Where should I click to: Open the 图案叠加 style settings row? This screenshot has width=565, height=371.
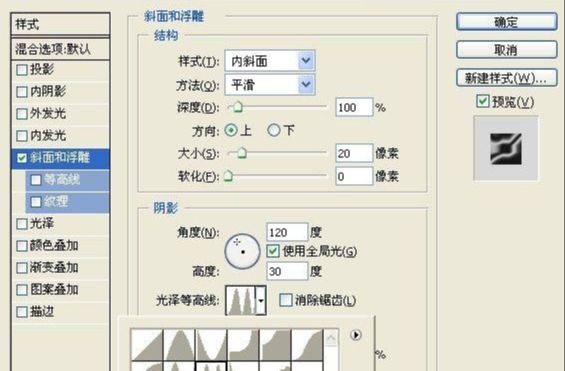(x=61, y=290)
